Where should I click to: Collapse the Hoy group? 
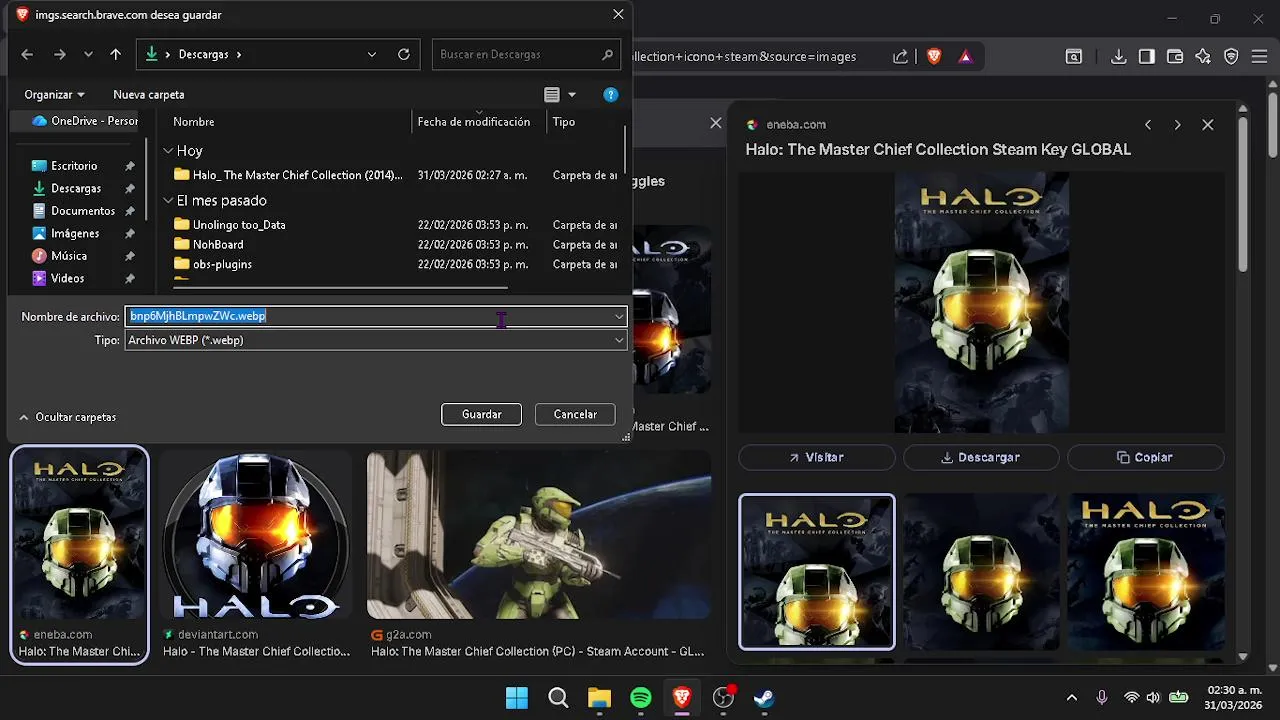[168, 151]
